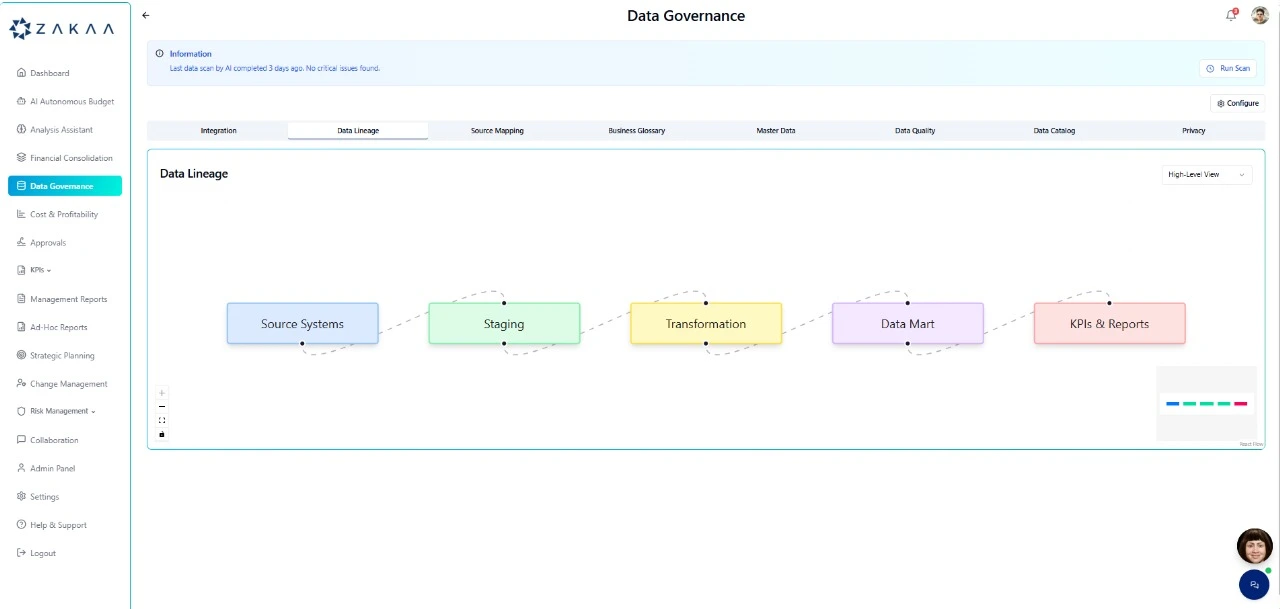Click the lineage minimap overview

(1206, 403)
